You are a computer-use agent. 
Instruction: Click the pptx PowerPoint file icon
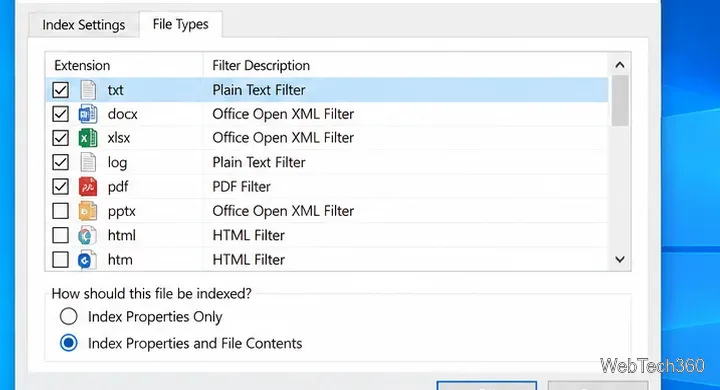(x=88, y=211)
